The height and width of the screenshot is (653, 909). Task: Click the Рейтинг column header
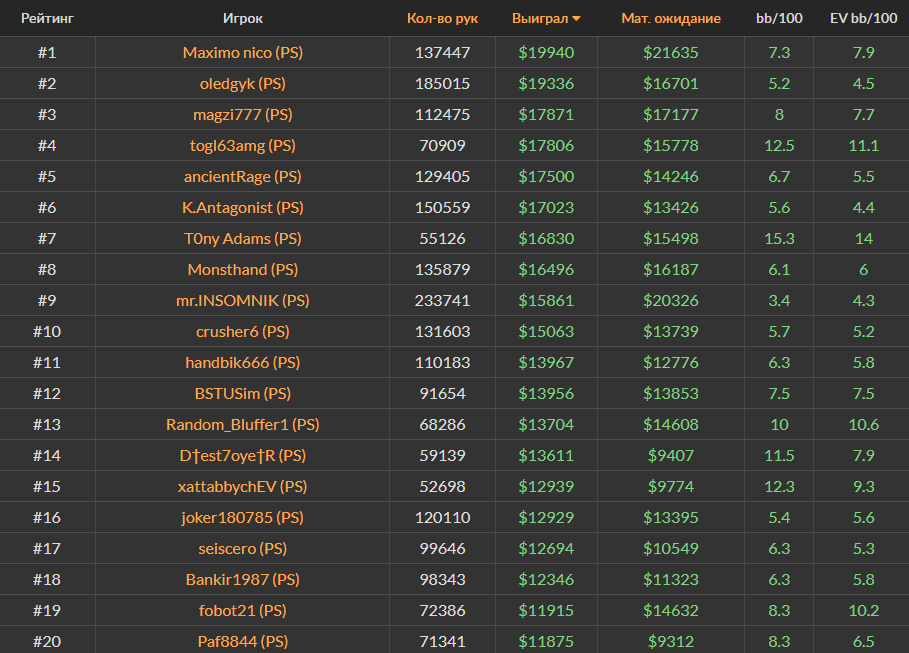47,18
